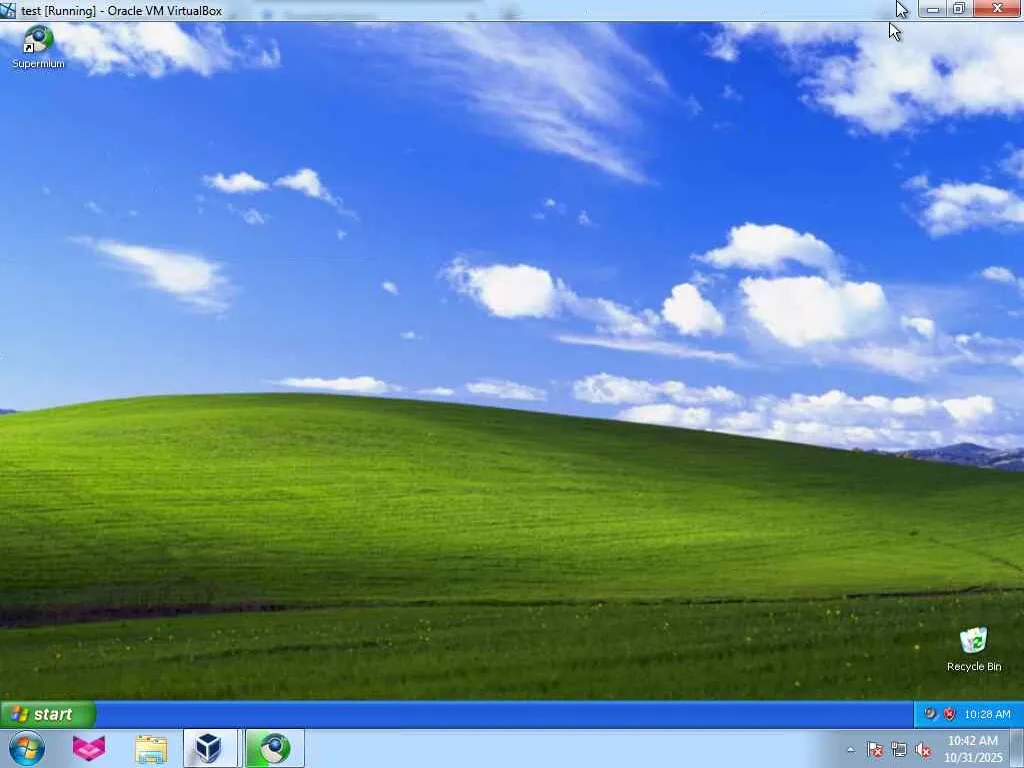This screenshot has width=1024, height=768.
Task: Click the host network tray icon
Action: pos(899,750)
